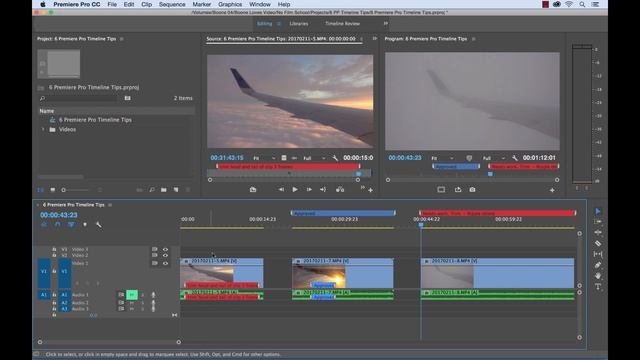The height and width of the screenshot is (360, 640).
Task: Toggle A2 track targeting
Action: tap(64, 303)
